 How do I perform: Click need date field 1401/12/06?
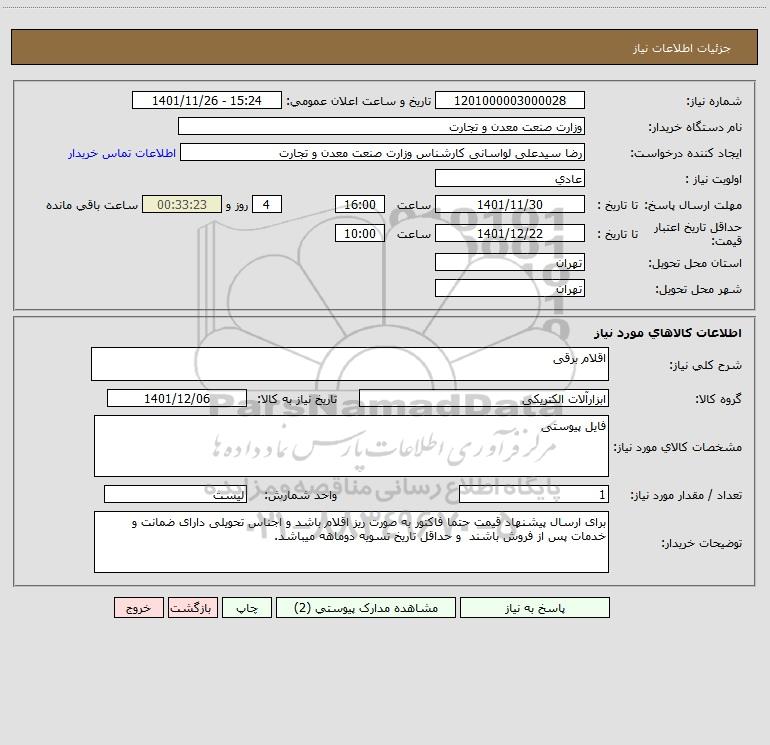pos(177,398)
